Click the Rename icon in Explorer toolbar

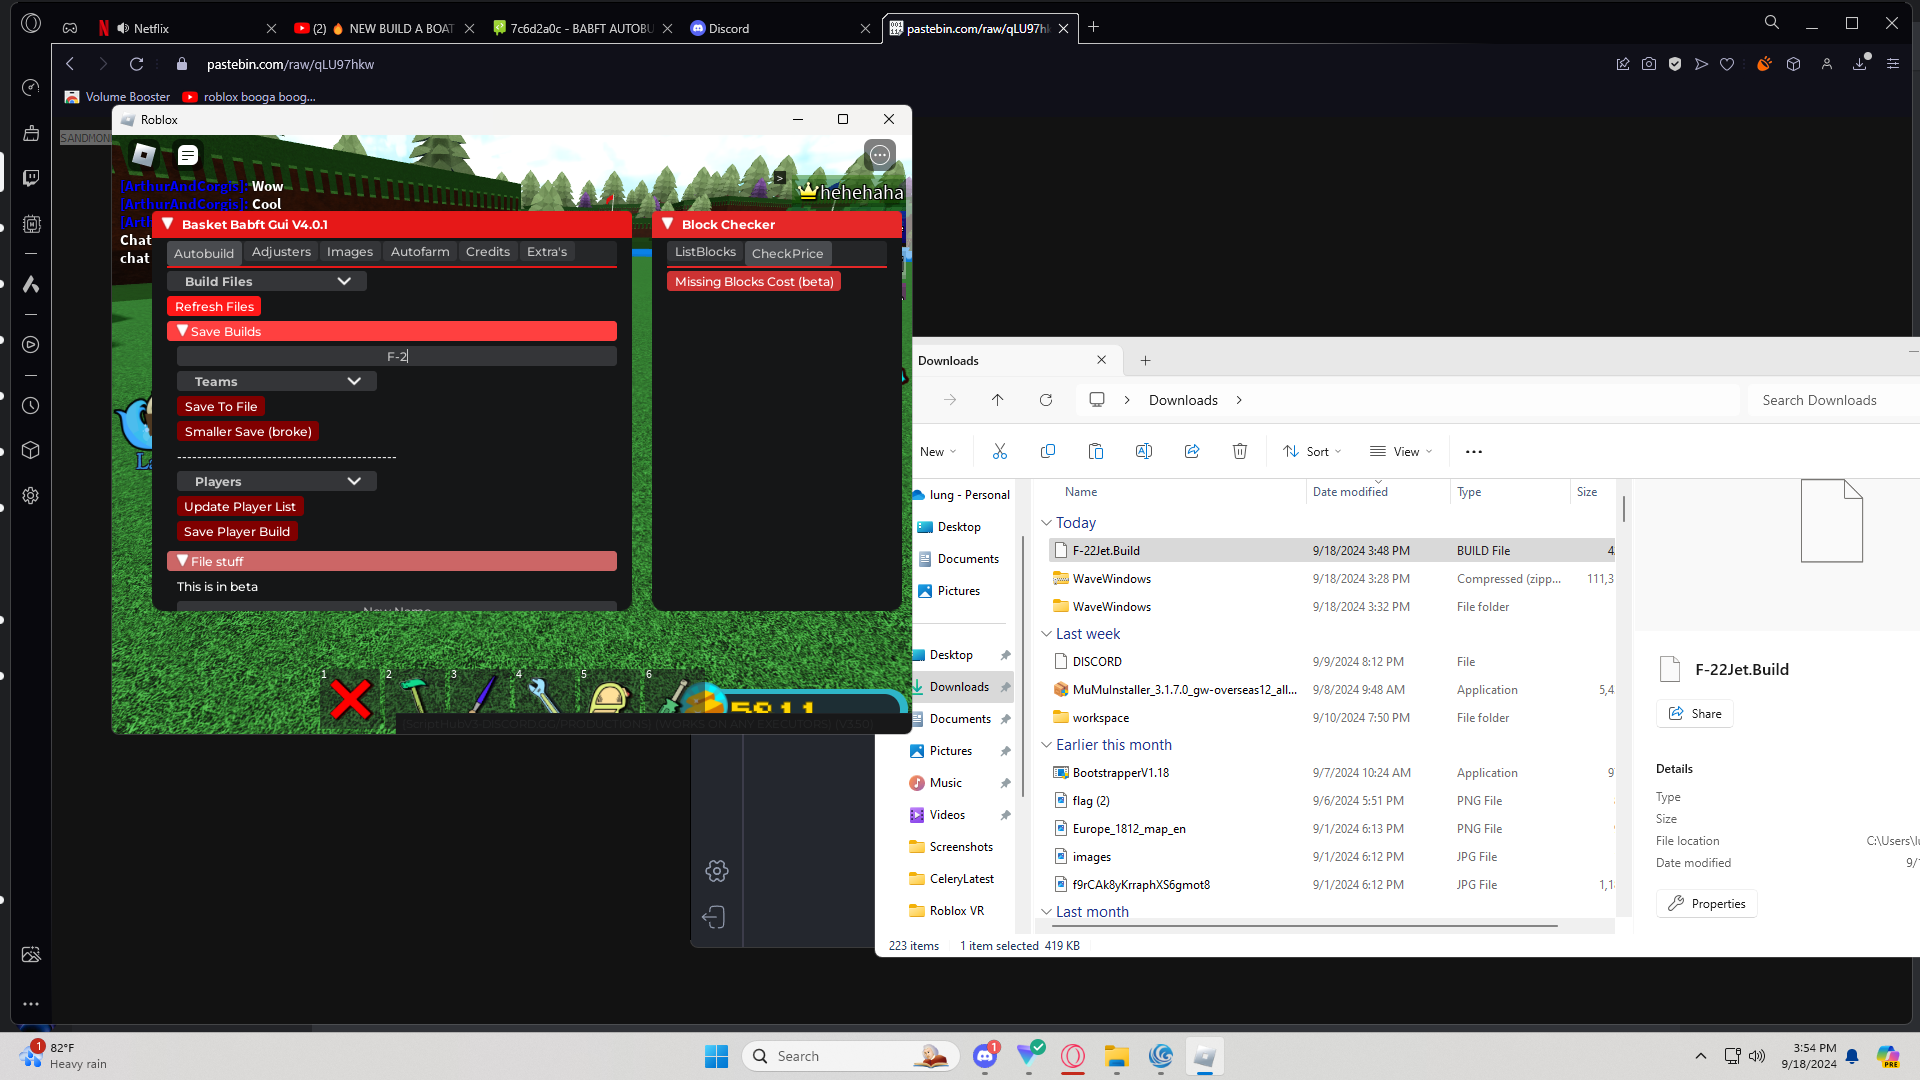click(1143, 452)
